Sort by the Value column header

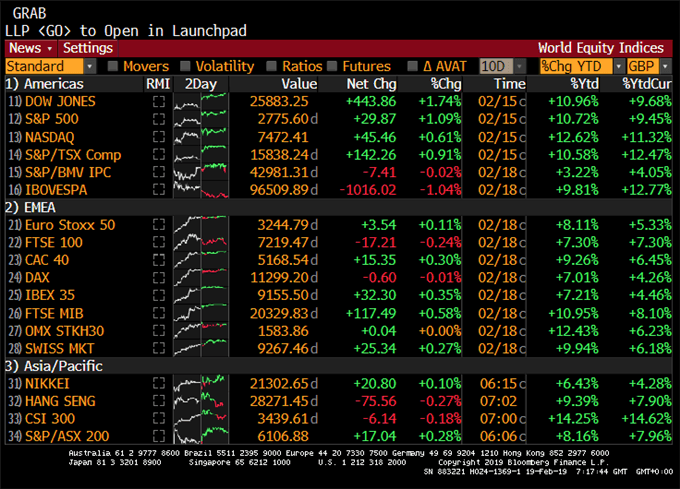pyautogui.click(x=299, y=84)
